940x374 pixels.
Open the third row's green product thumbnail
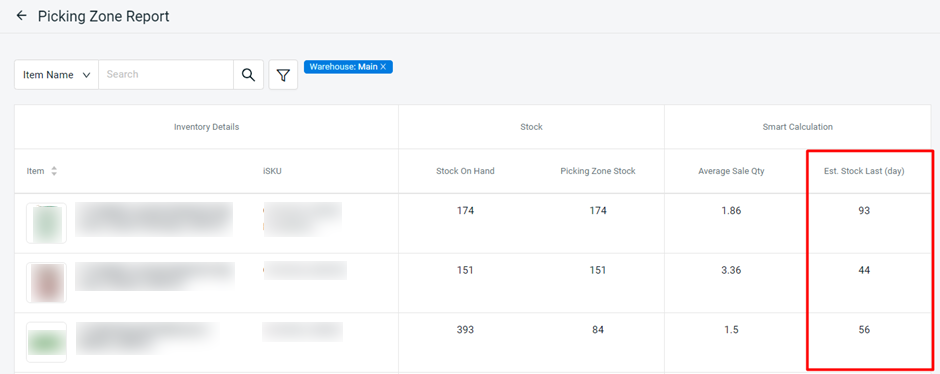(x=46, y=342)
